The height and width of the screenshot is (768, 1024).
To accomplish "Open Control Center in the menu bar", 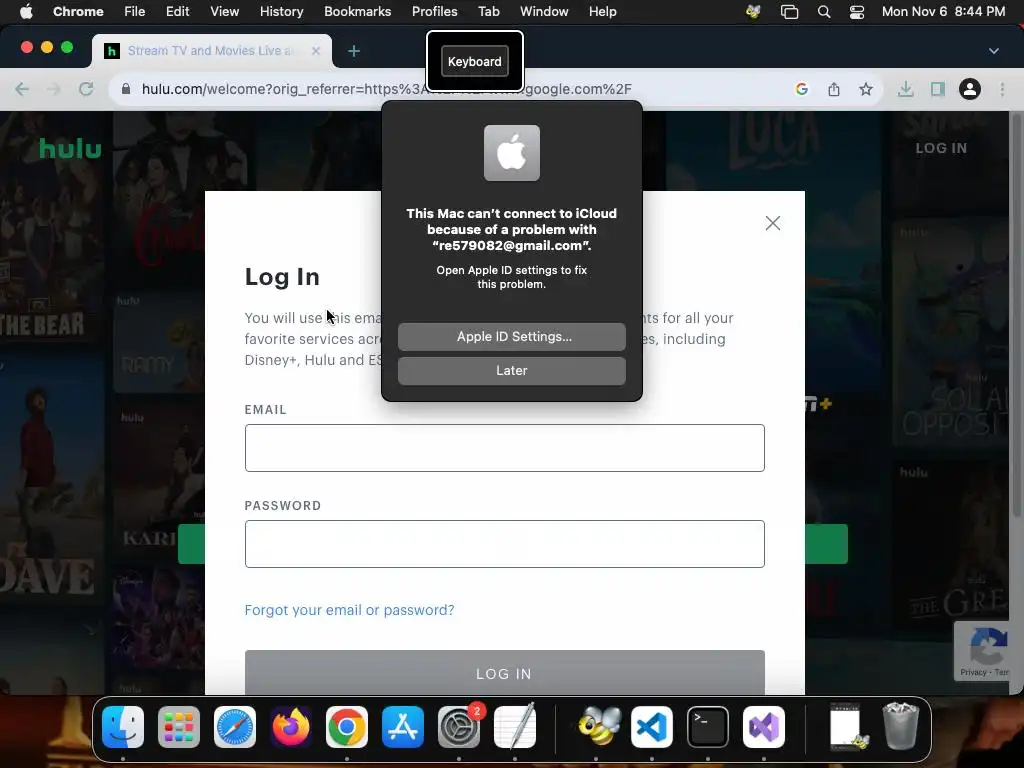I will 857,12.
